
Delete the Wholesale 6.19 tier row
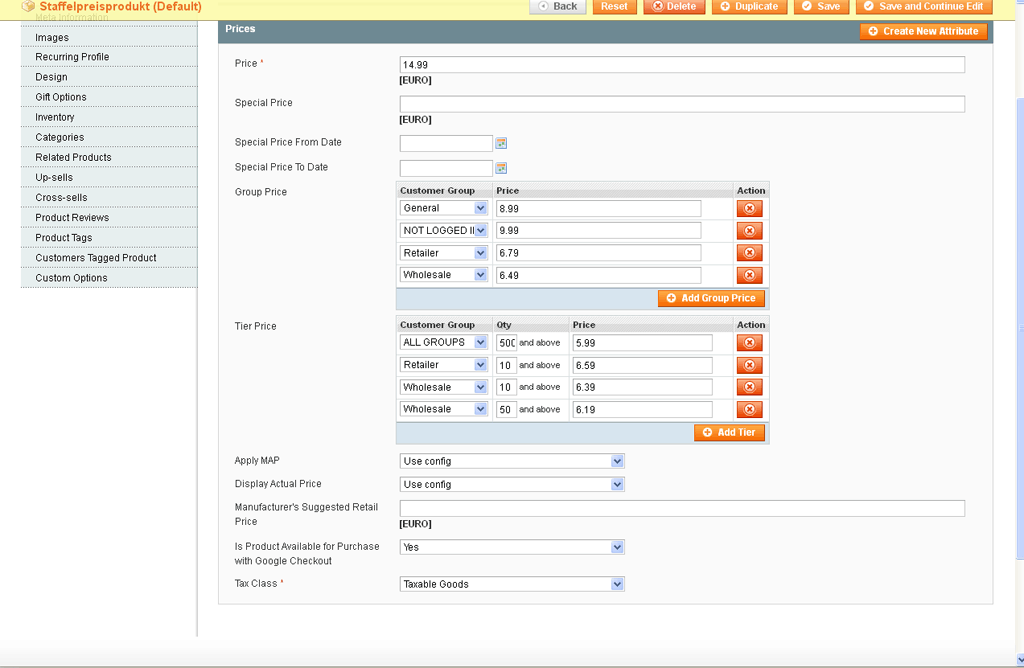click(x=749, y=410)
